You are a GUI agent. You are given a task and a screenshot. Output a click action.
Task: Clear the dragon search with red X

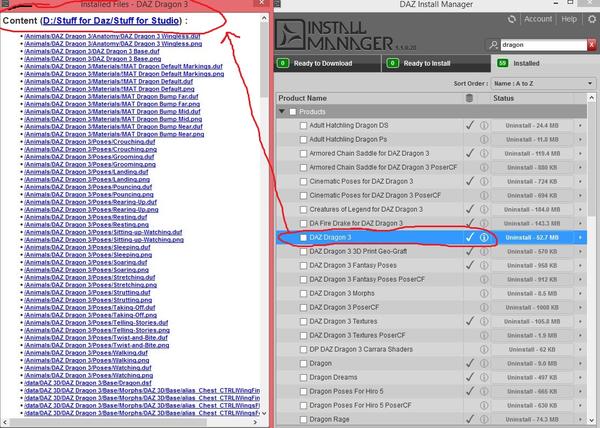592,45
